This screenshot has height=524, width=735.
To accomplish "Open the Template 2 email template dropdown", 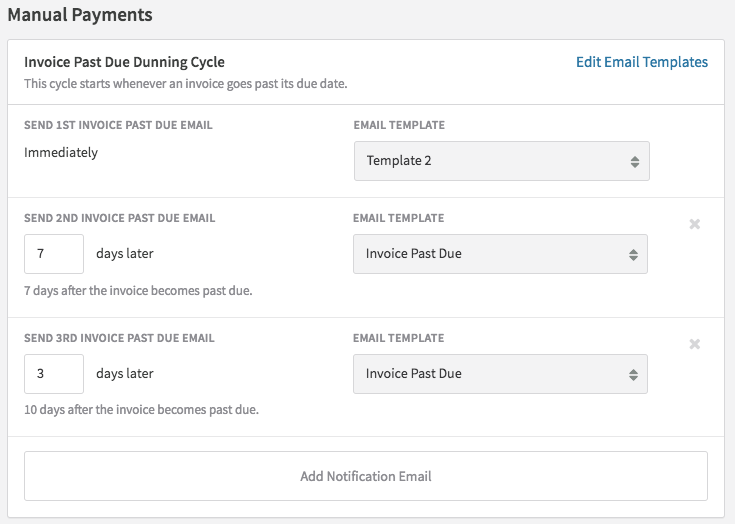I will pyautogui.click(x=501, y=161).
